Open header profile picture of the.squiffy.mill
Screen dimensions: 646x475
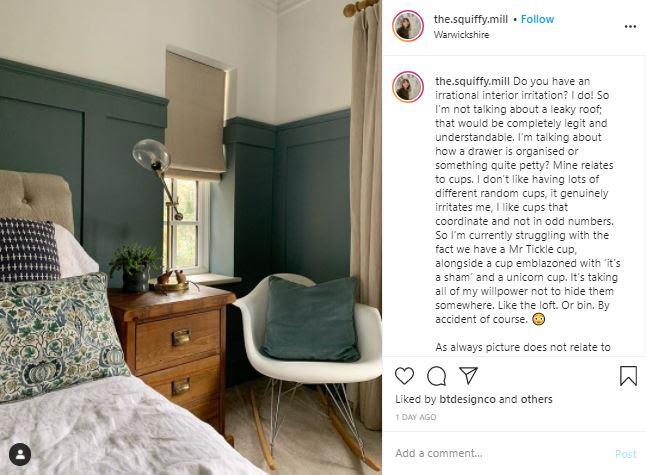pyautogui.click(x=408, y=26)
